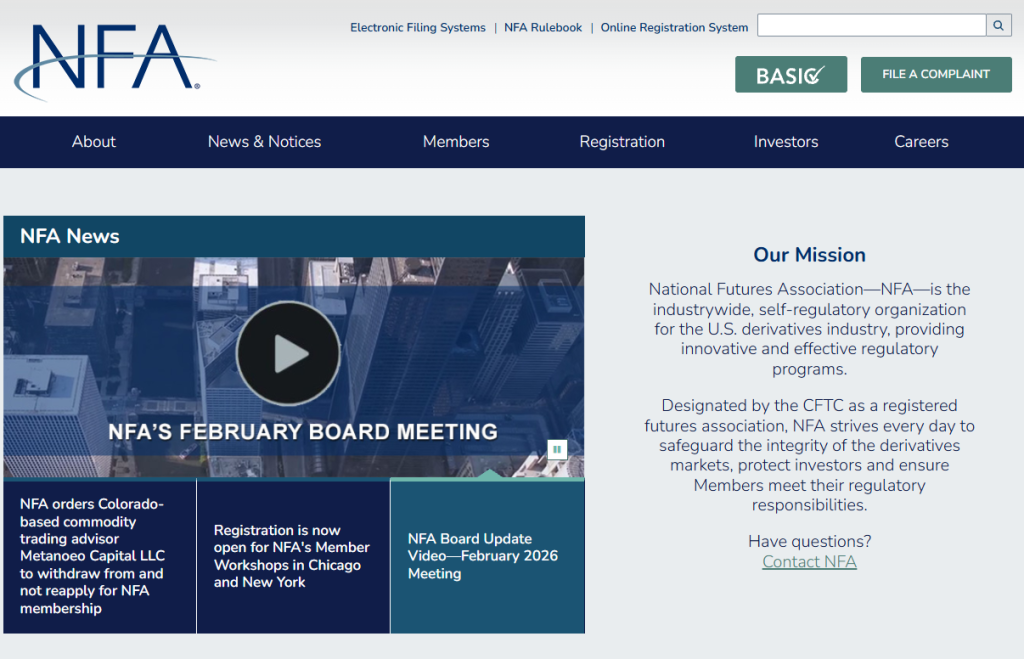Click the File a Complaint button
The width and height of the screenshot is (1024, 659).
tap(936, 74)
